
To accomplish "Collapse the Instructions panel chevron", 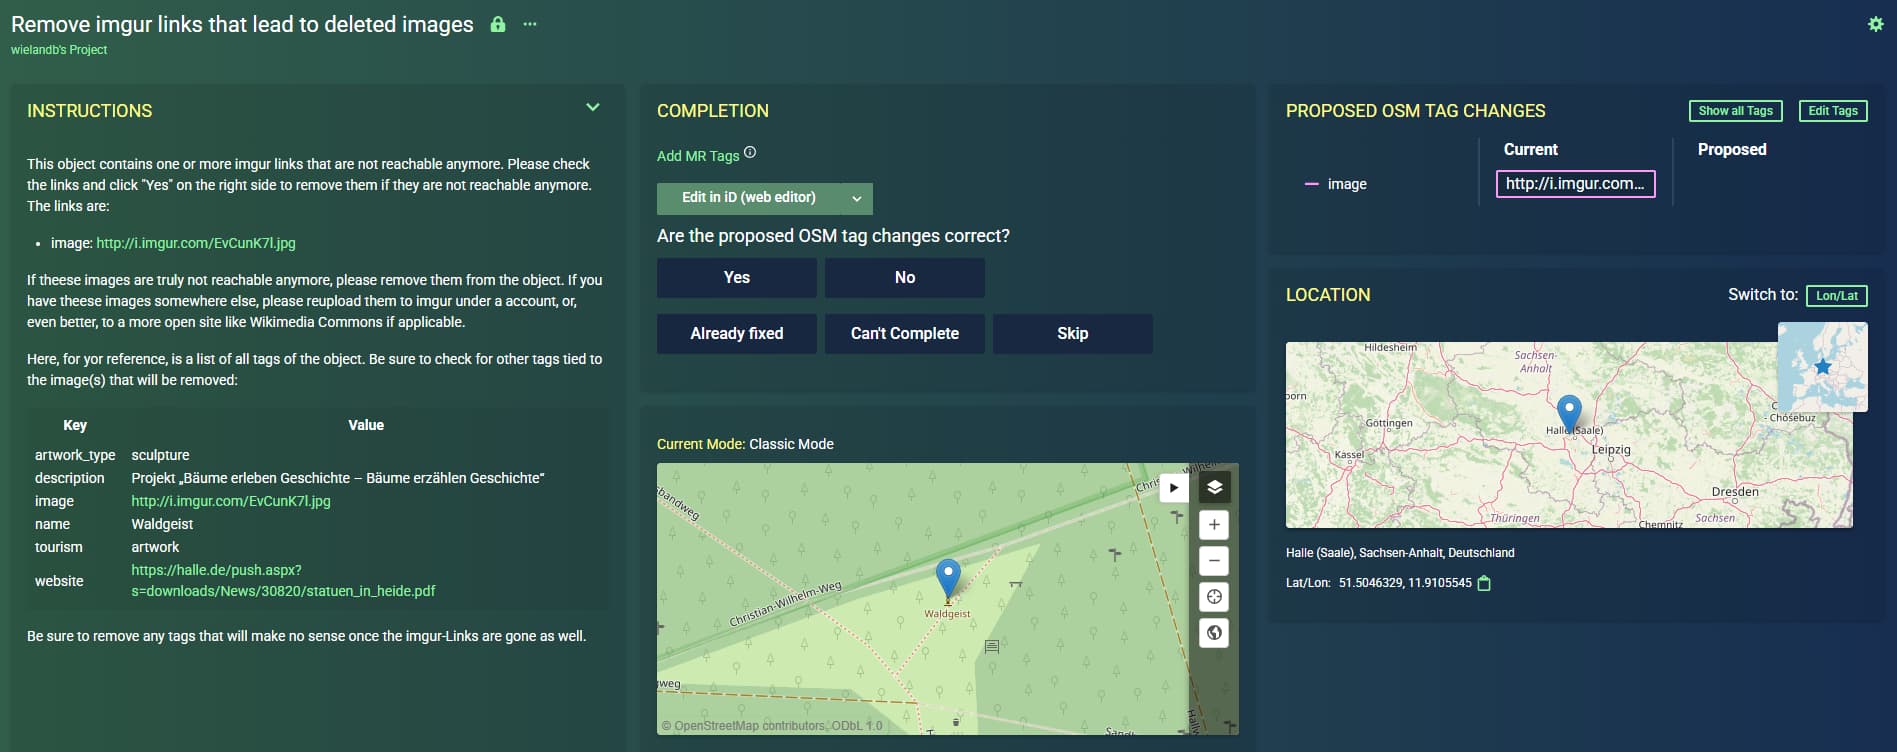I will coord(593,107).
